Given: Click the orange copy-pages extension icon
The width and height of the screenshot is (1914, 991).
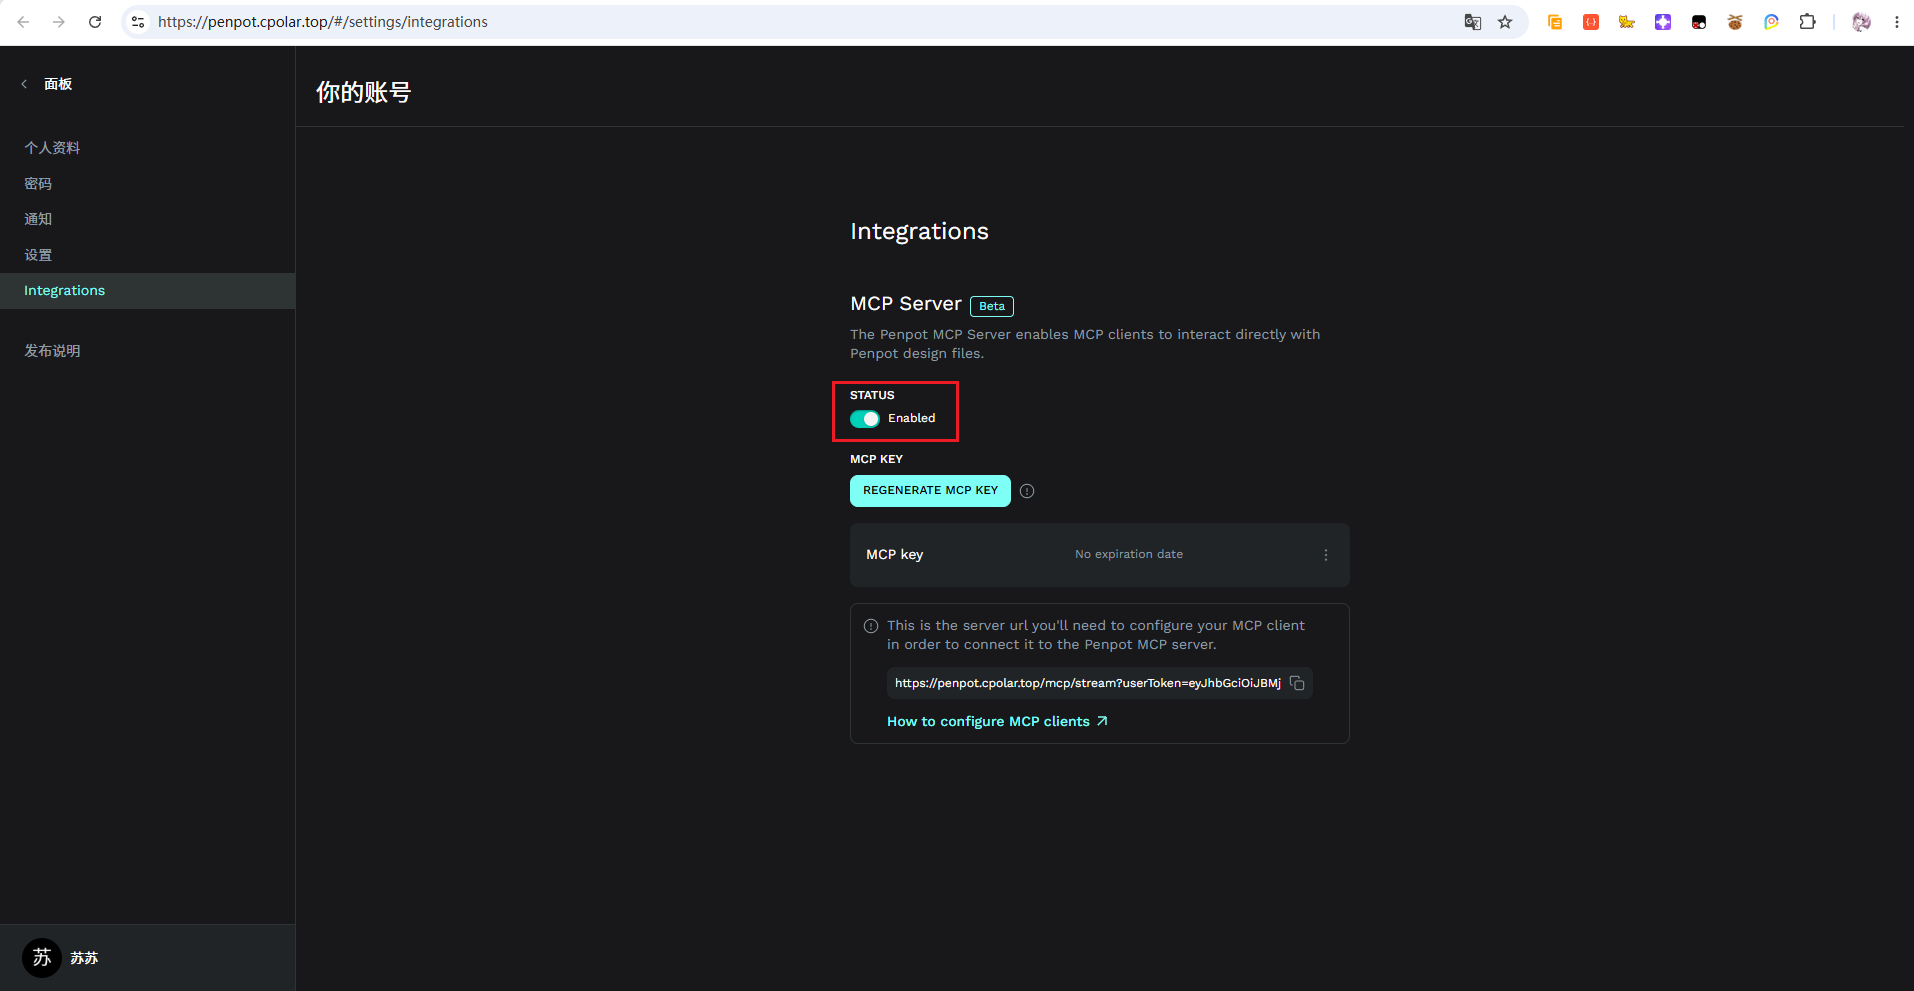Looking at the screenshot, I should tap(1555, 22).
